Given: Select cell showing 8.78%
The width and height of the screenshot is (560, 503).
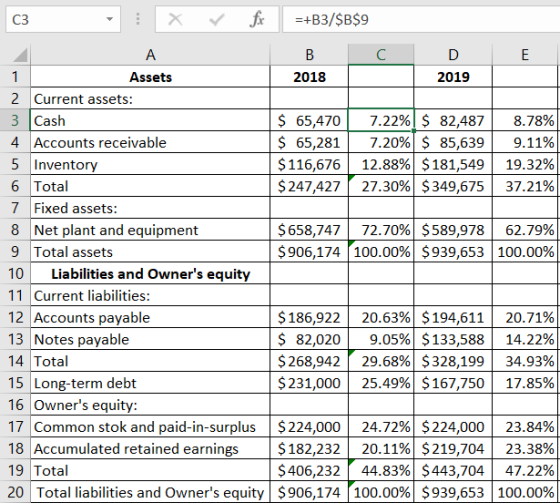Looking at the screenshot, I should pos(524,120).
